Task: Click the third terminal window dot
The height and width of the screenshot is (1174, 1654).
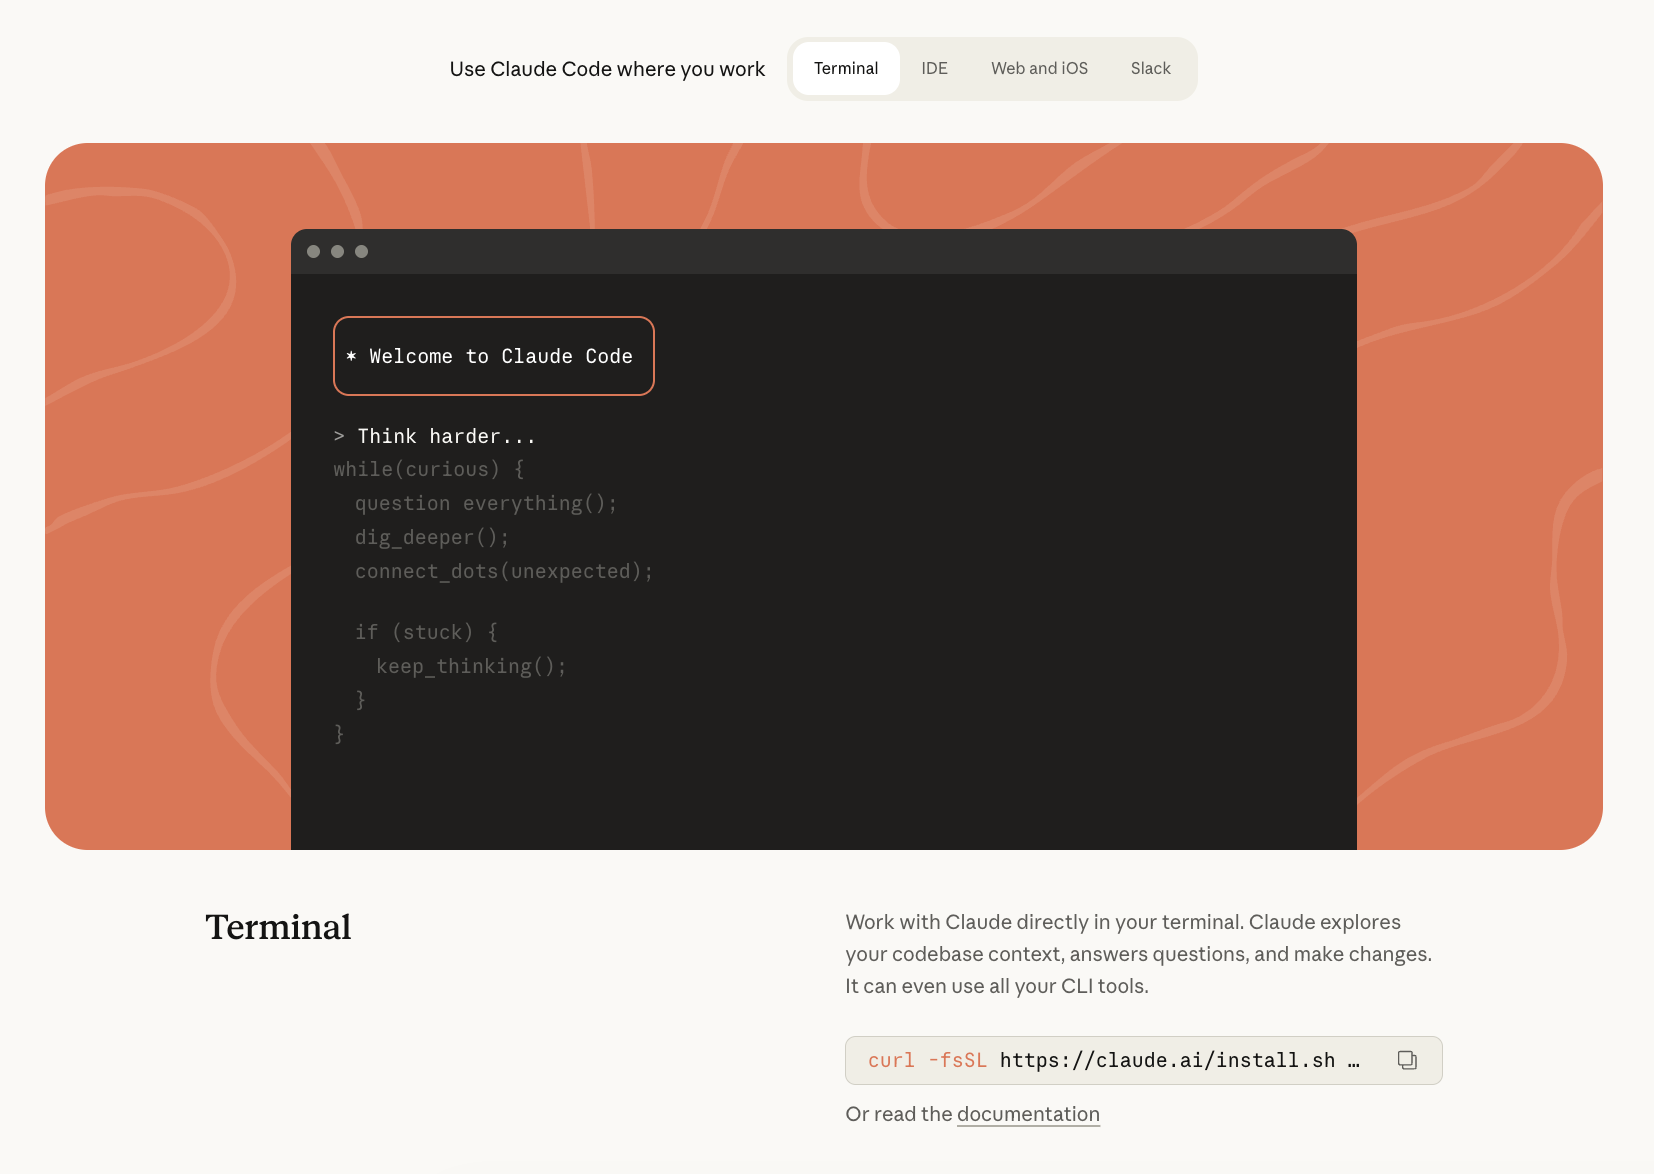Action: 361,252
